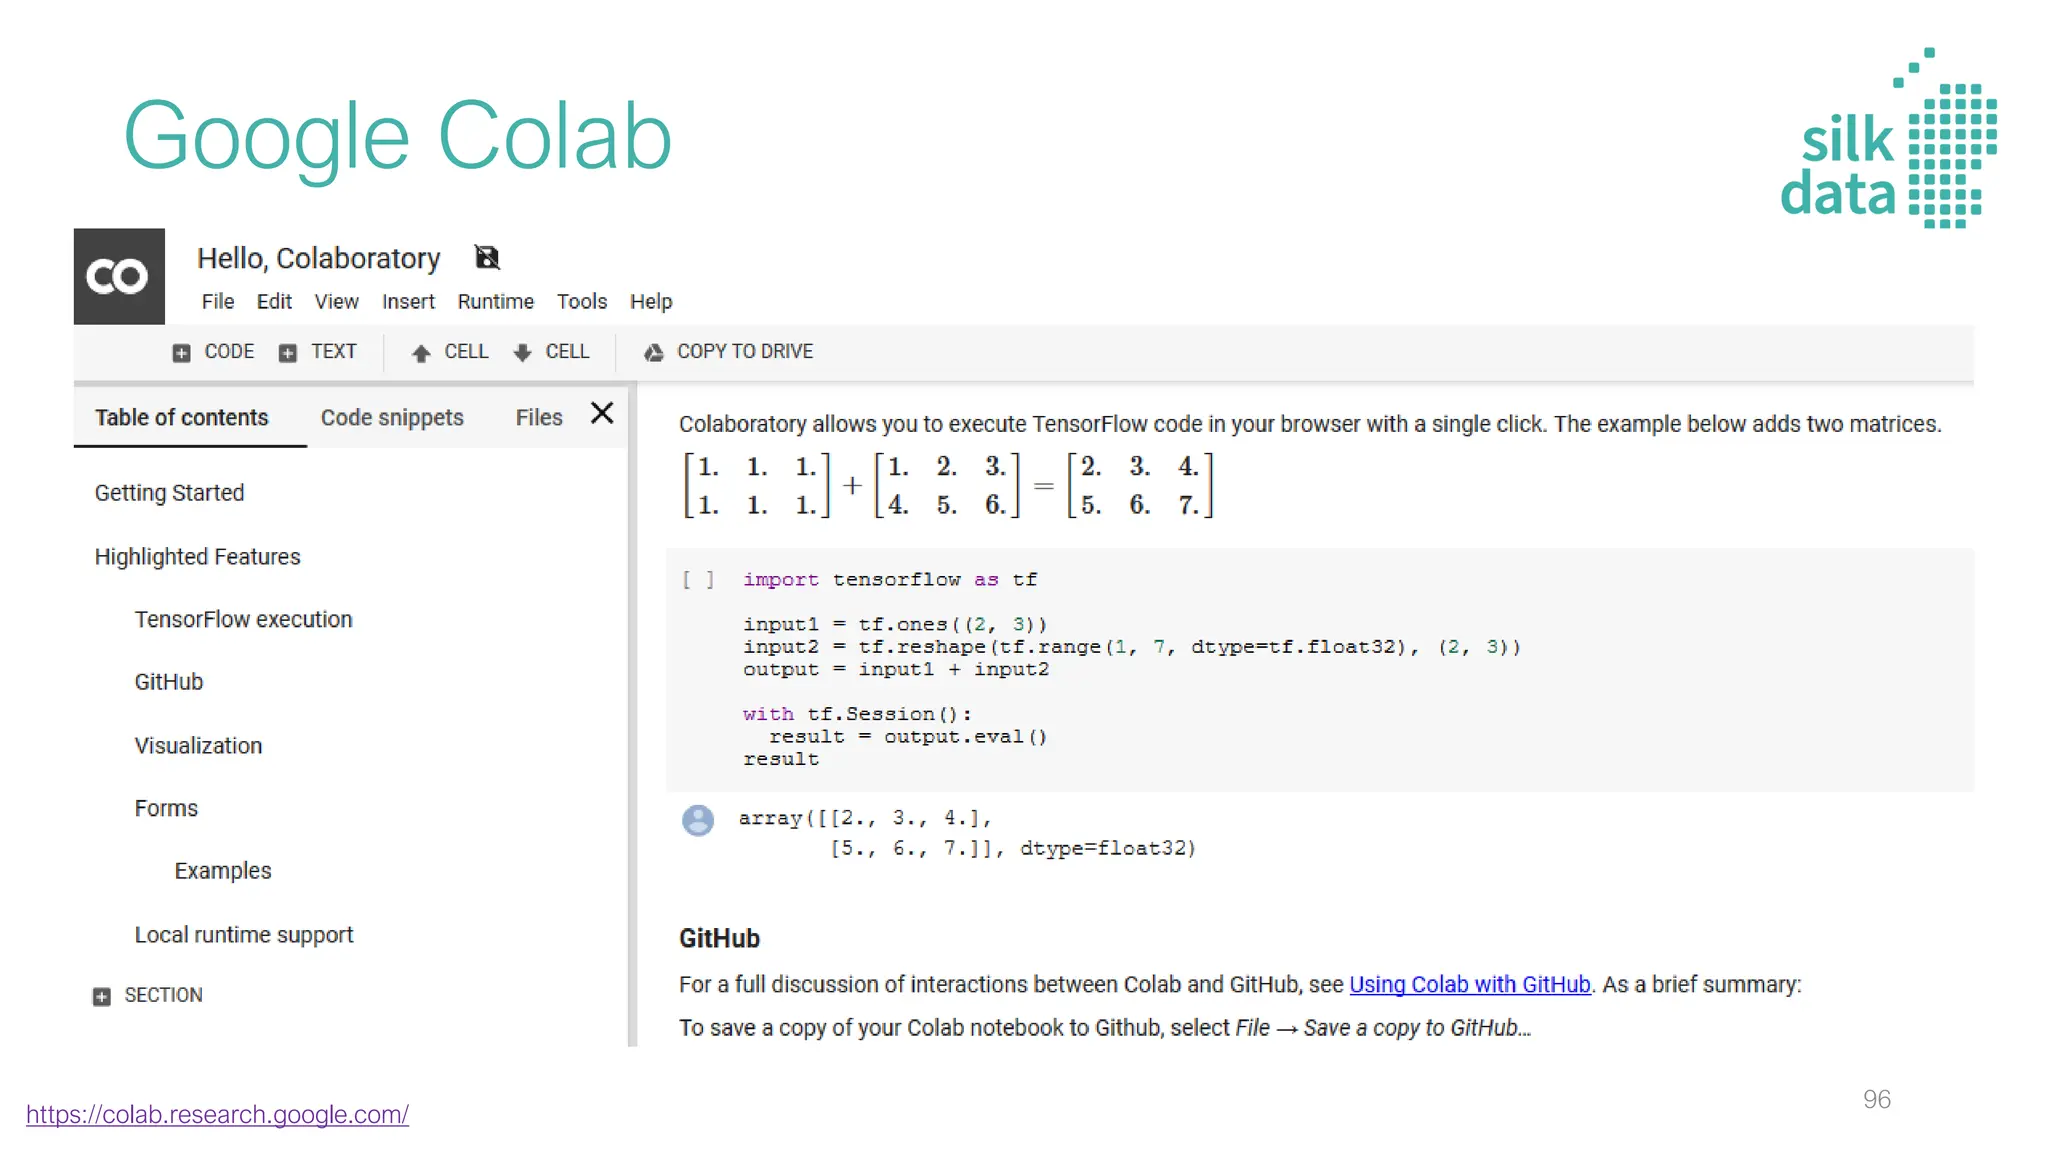The height and width of the screenshot is (1152, 2048).
Task: Click the GitHub section heading in notebook
Action: 720,939
